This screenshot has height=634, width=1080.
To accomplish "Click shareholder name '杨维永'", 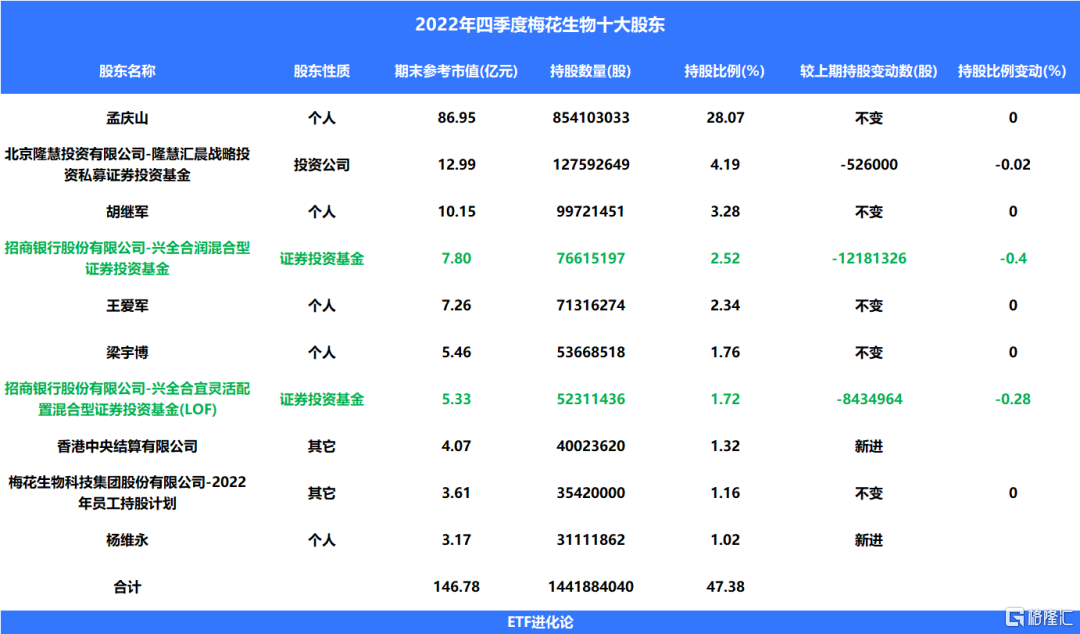I will pos(127,540).
